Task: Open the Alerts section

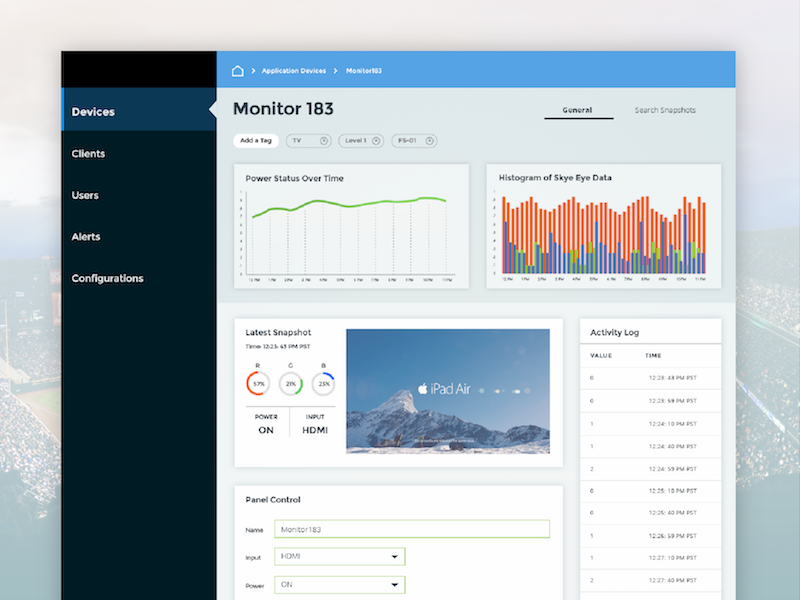Action: tap(86, 236)
